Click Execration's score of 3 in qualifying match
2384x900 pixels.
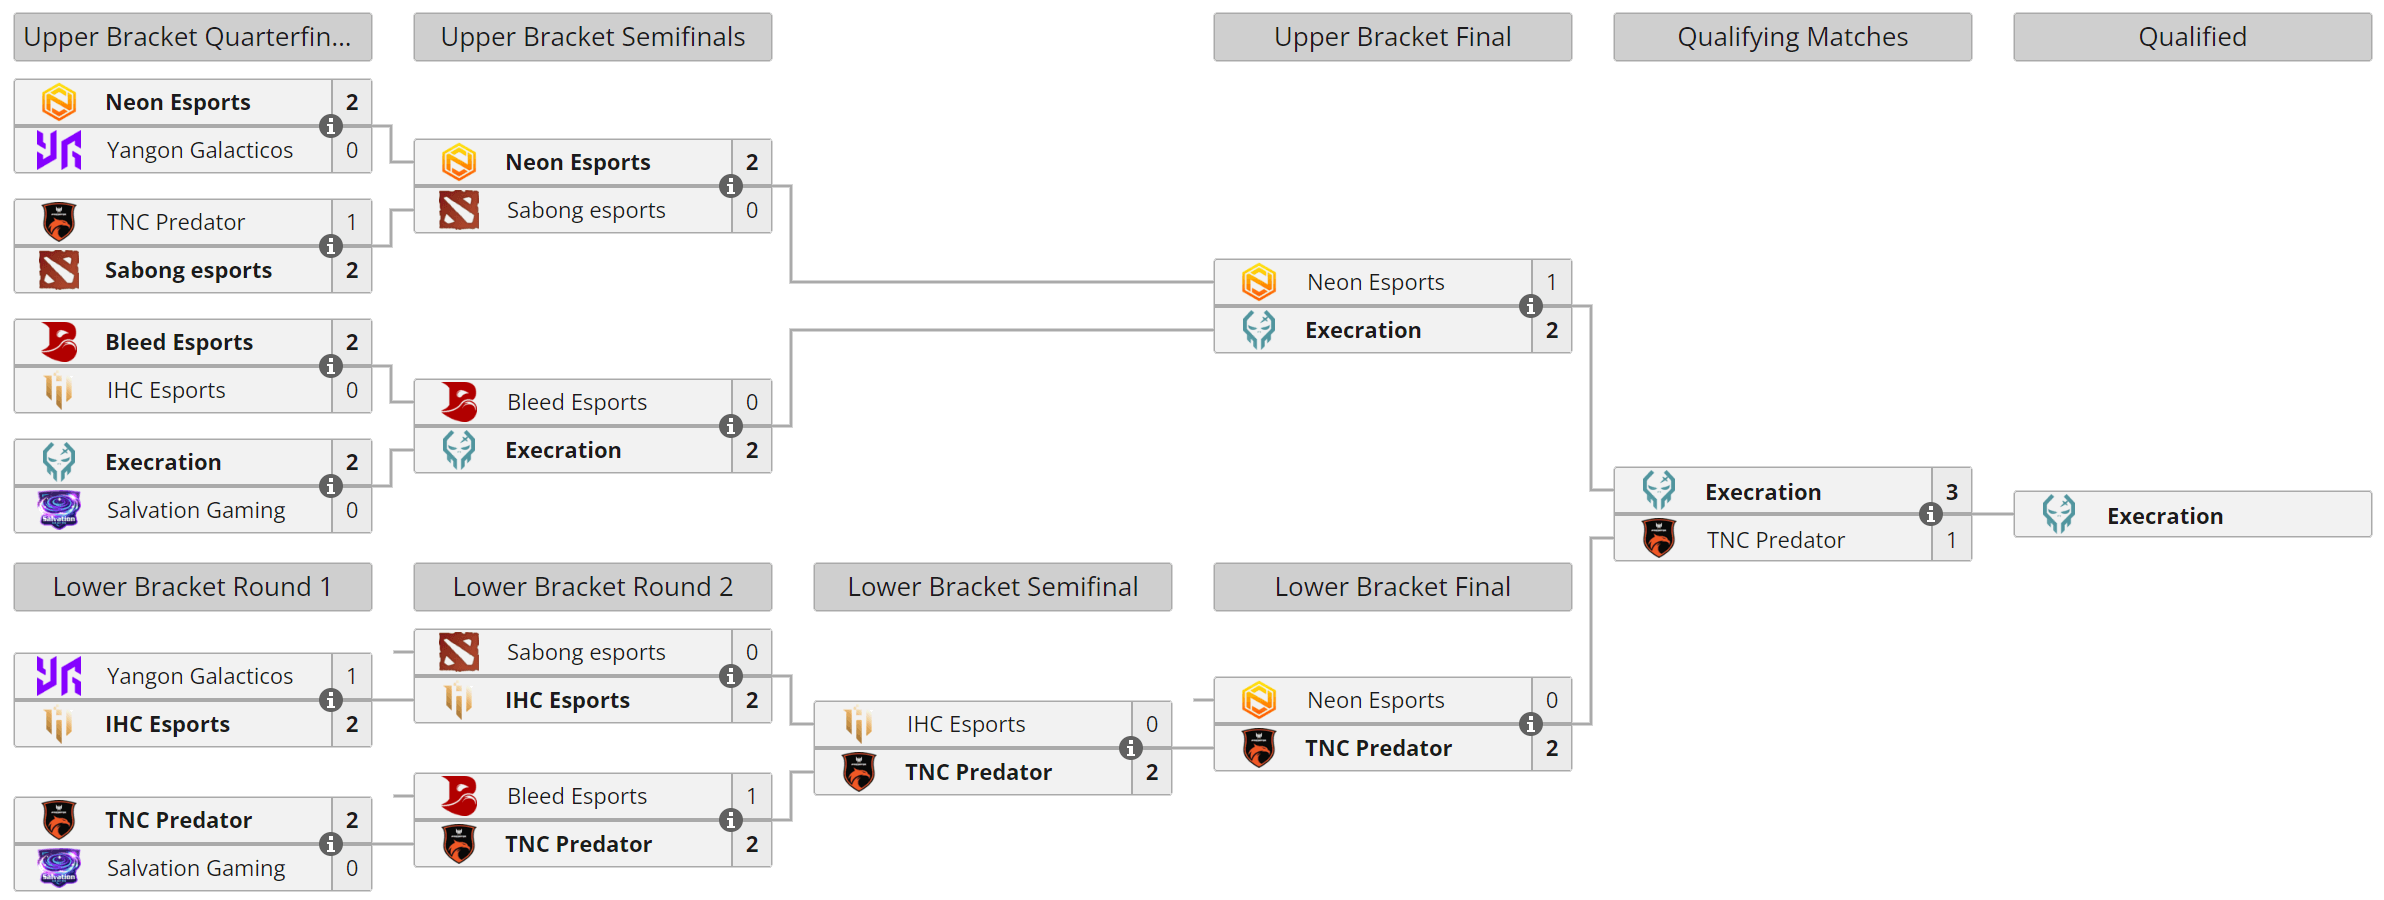(x=1952, y=492)
